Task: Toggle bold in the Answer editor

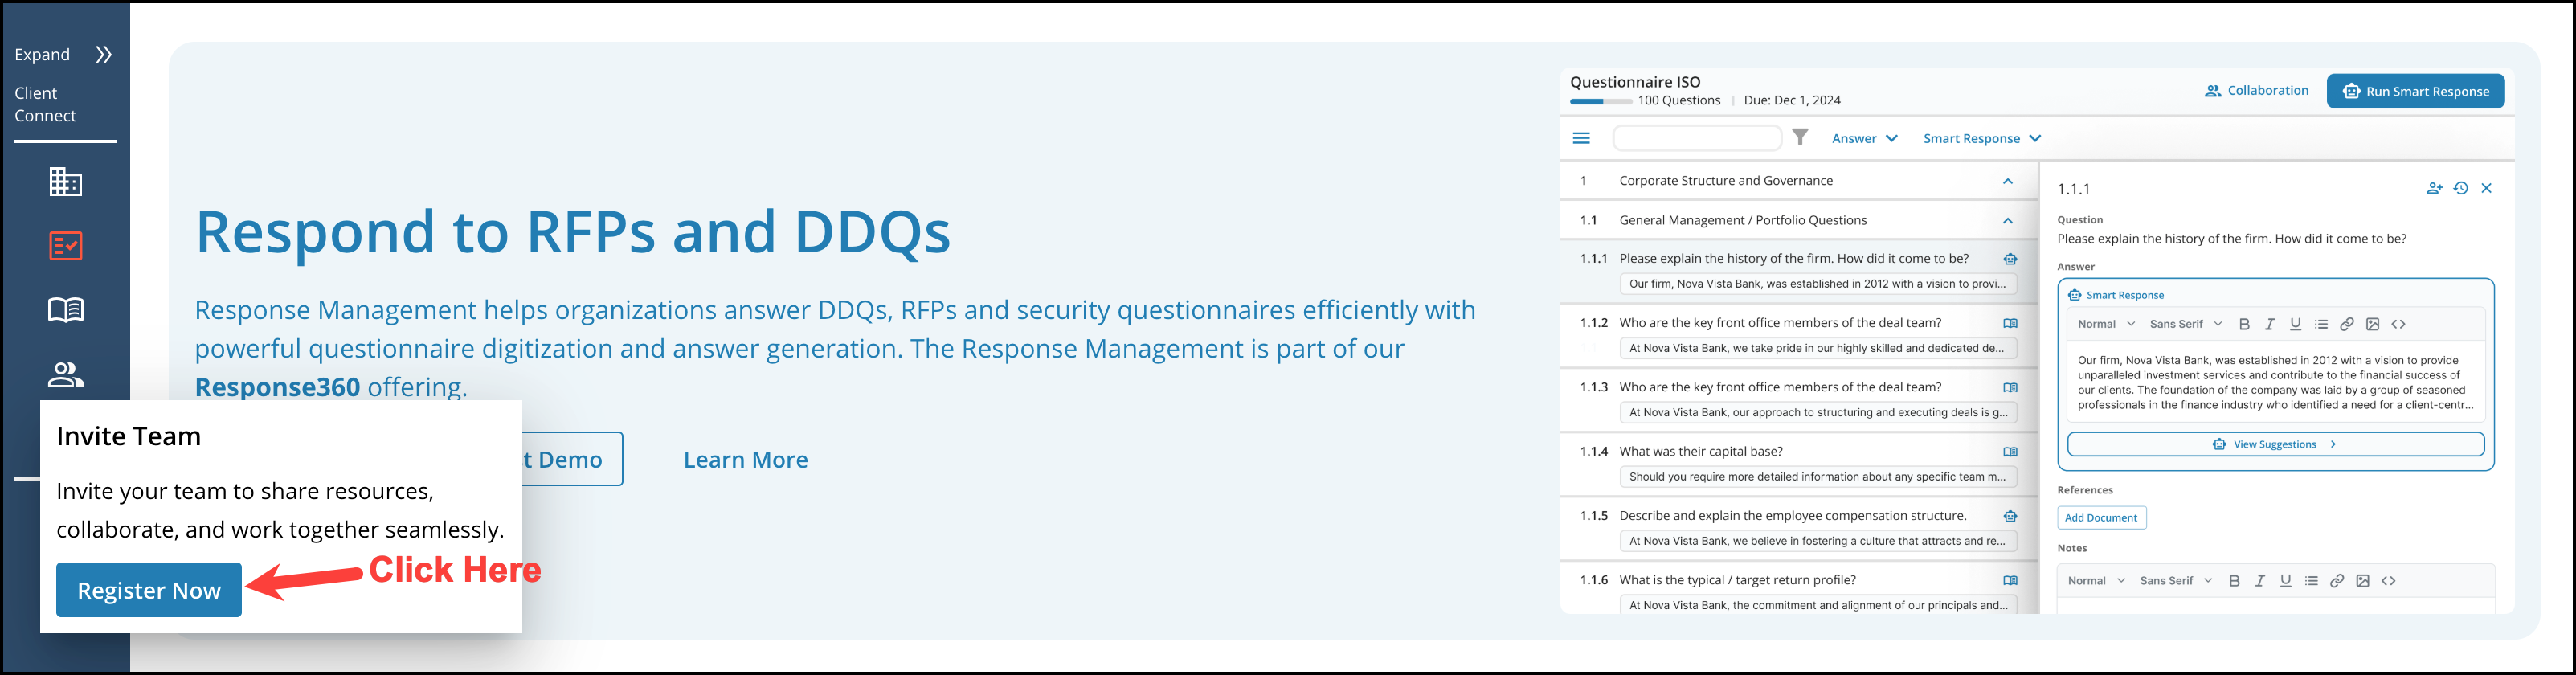Action: pyautogui.click(x=2244, y=324)
